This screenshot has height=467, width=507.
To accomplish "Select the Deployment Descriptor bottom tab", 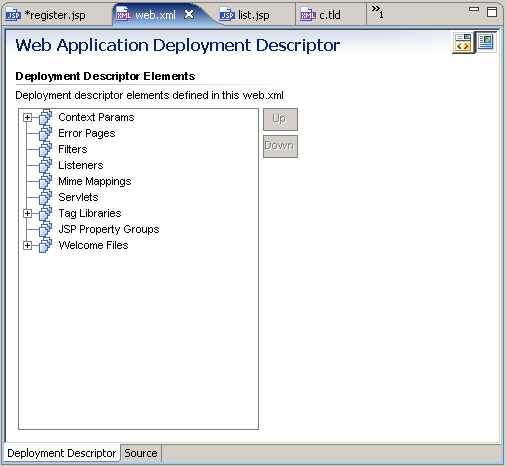I will 62,453.
